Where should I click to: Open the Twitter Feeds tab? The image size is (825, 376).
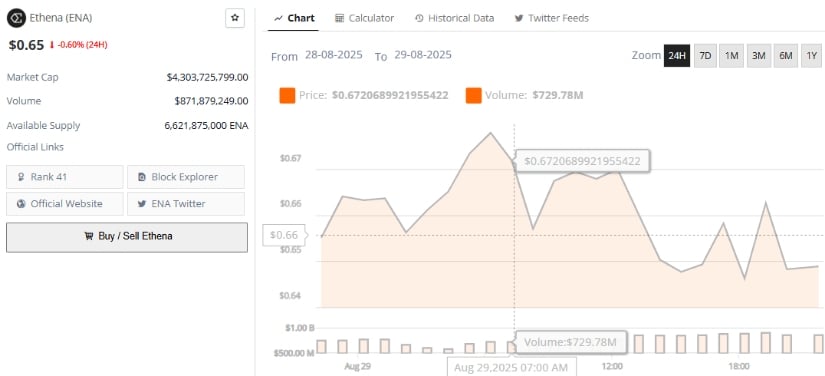tap(551, 18)
